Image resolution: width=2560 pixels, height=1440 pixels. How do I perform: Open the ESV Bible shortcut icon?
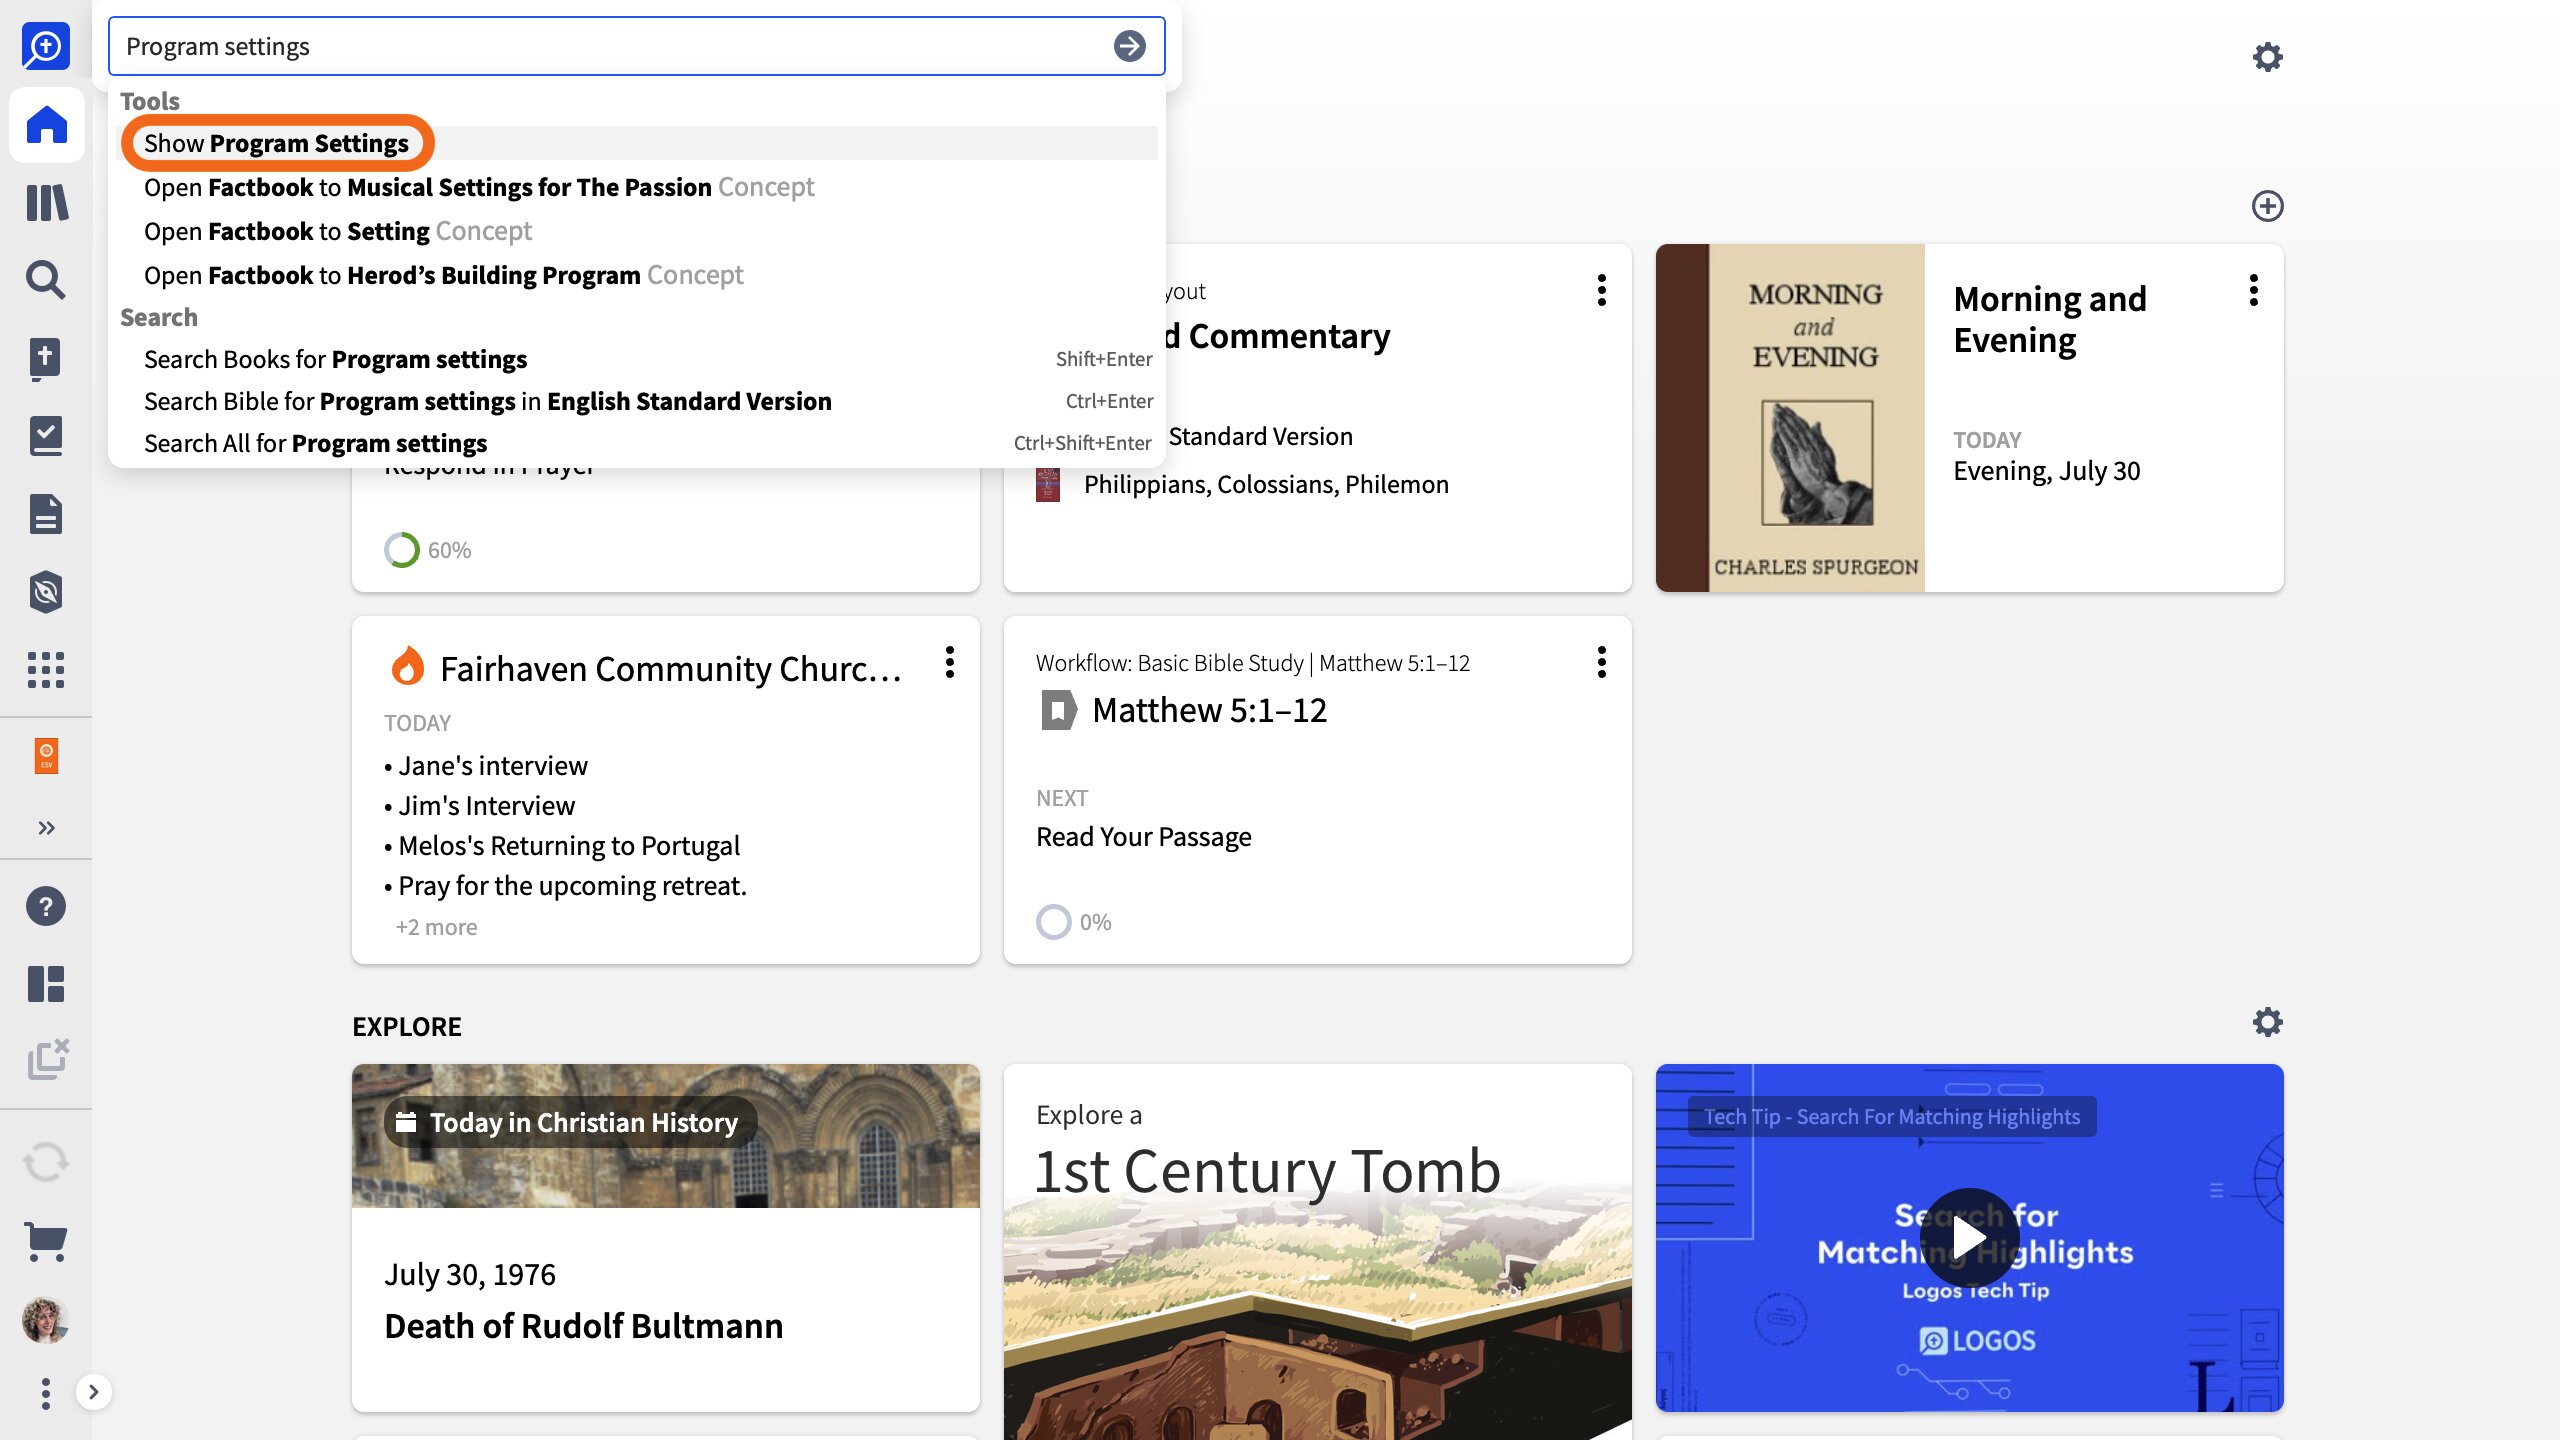tap(46, 756)
